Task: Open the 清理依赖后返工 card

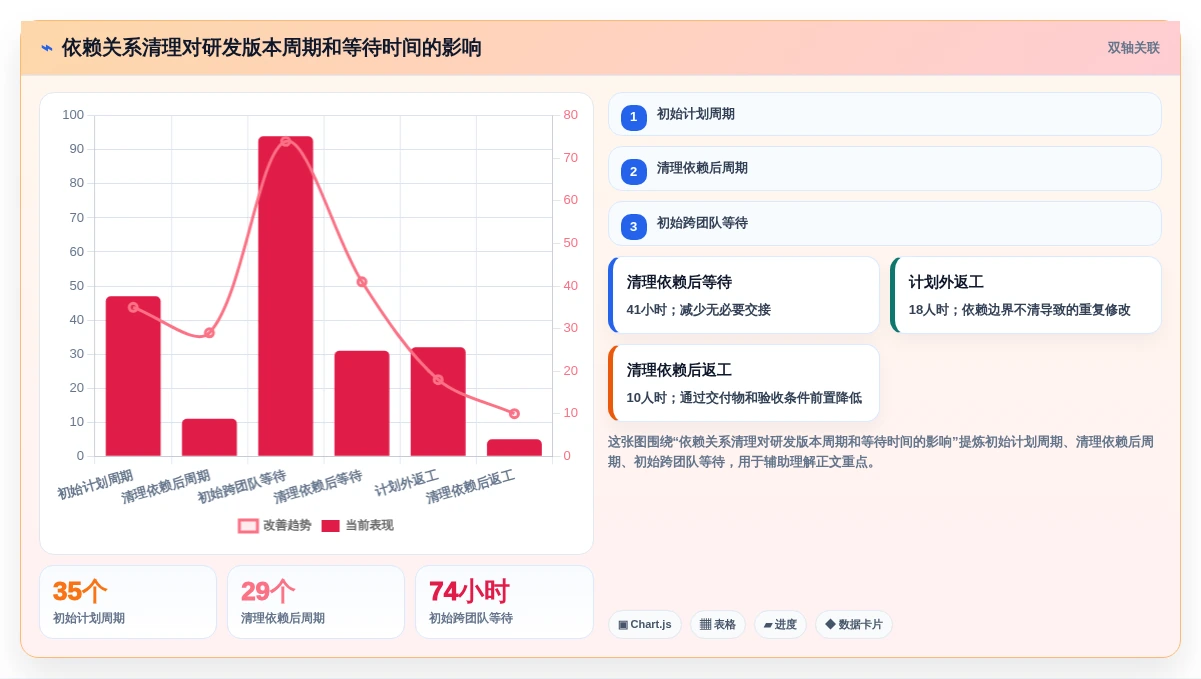Action: (x=744, y=383)
